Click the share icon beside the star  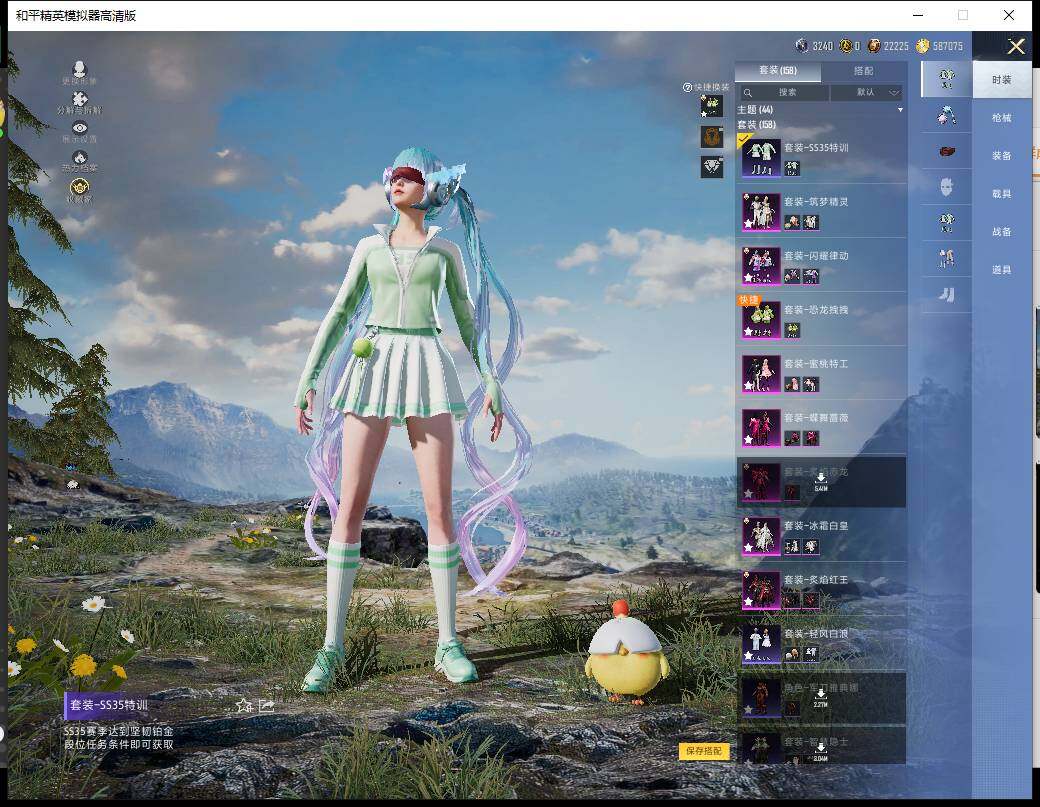267,705
